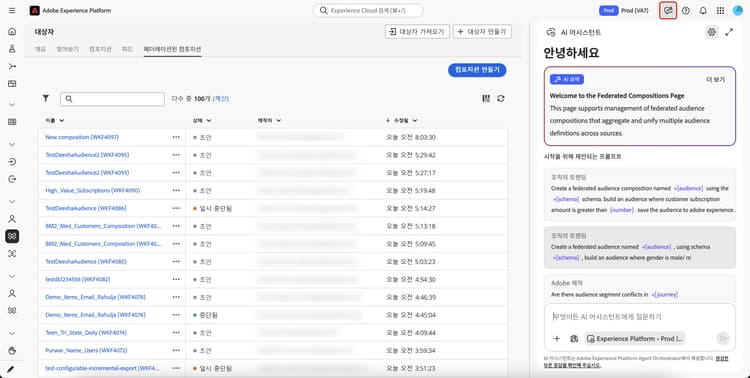750x378 pixels.
Task: Go to Home in the sidebar
Action: [x=12, y=32]
